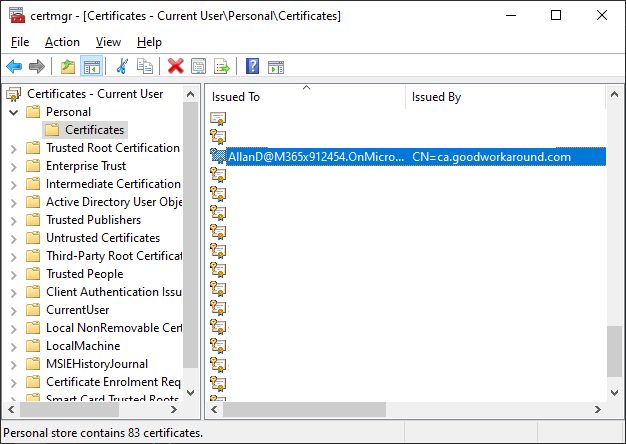Image resolution: width=626 pixels, height=444 pixels.
Task: Collapse the Personal folder node
Action: (13, 112)
